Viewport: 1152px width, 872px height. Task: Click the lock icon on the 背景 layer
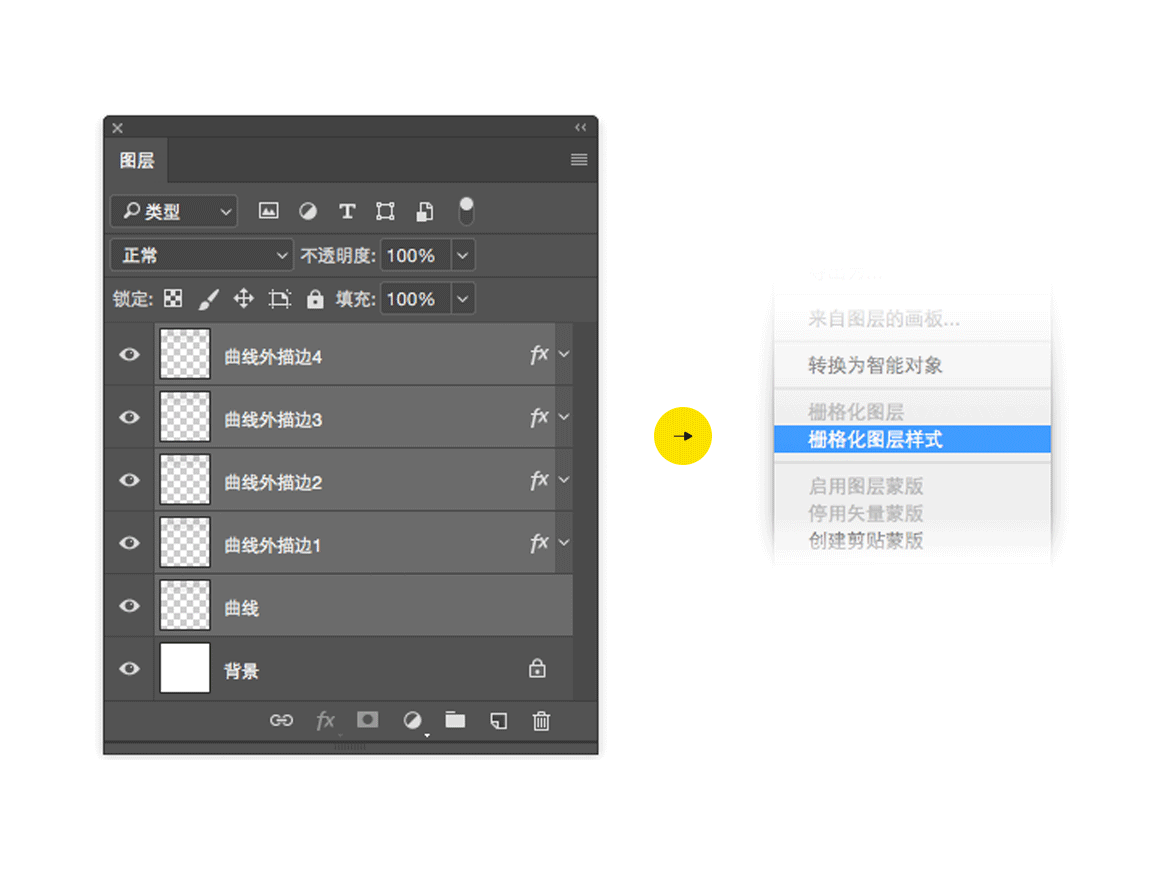(537, 669)
